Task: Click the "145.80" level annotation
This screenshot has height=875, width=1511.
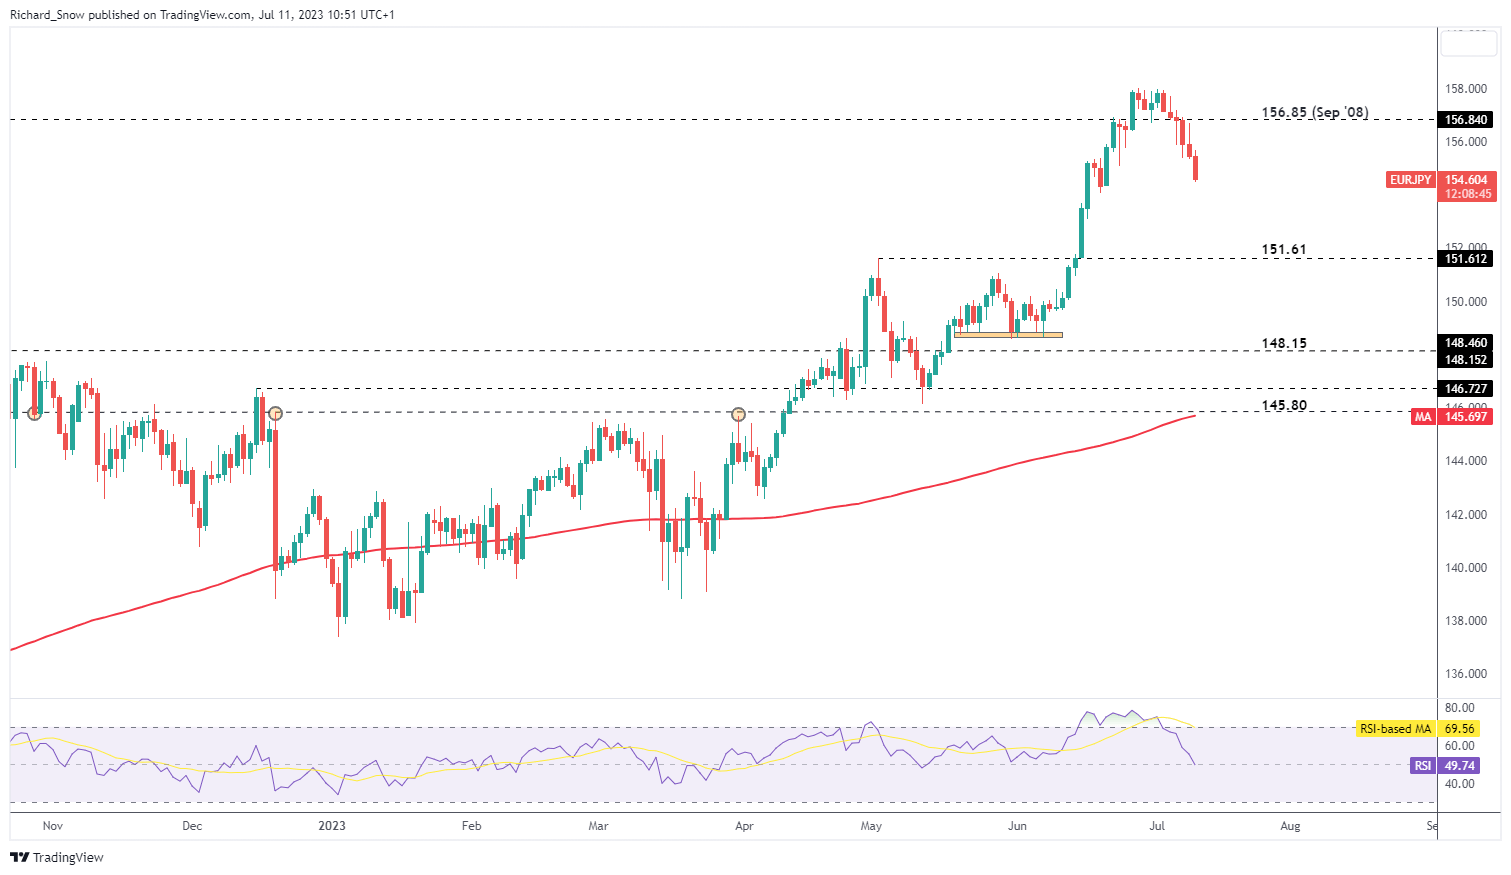Action: [1284, 405]
